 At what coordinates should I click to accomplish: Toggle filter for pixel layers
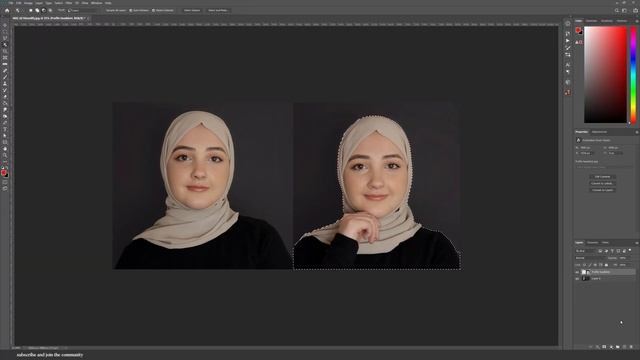pyautogui.click(x=600, y=251)
